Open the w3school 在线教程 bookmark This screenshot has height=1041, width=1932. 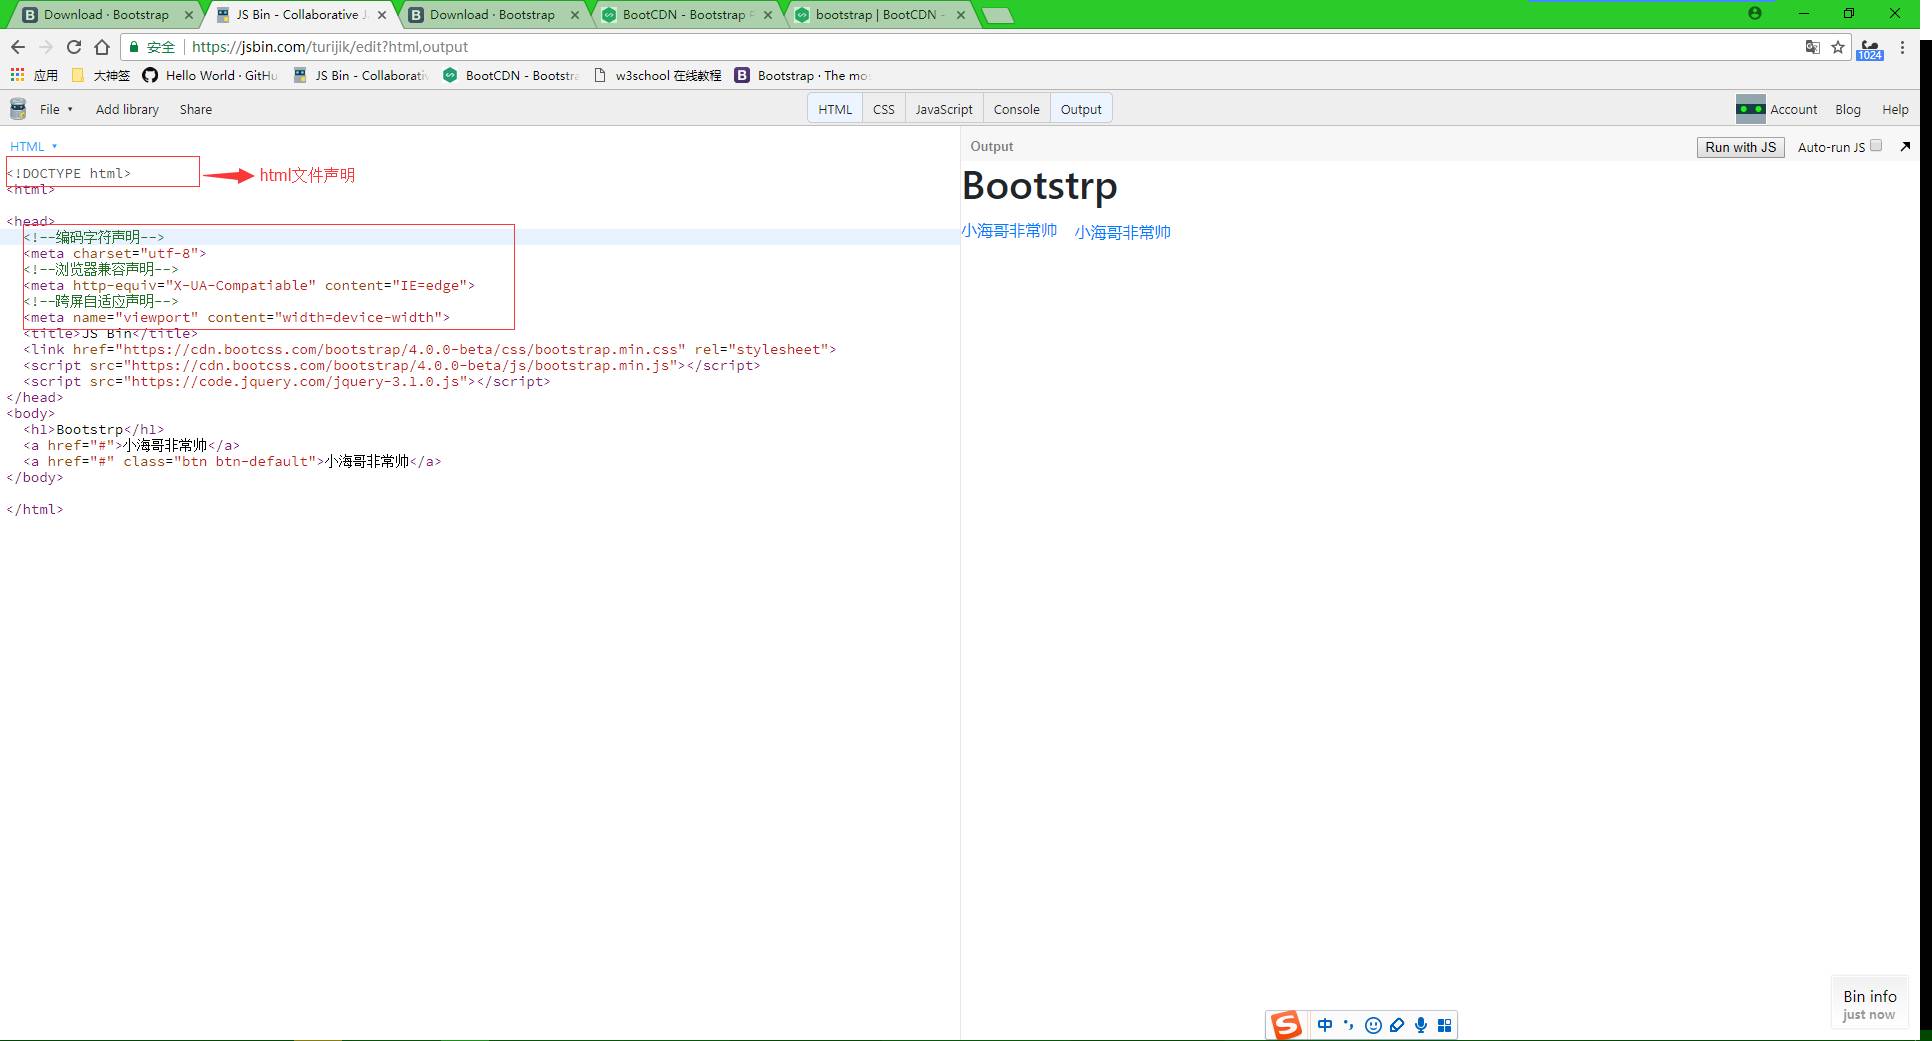(x=657, y=75)
